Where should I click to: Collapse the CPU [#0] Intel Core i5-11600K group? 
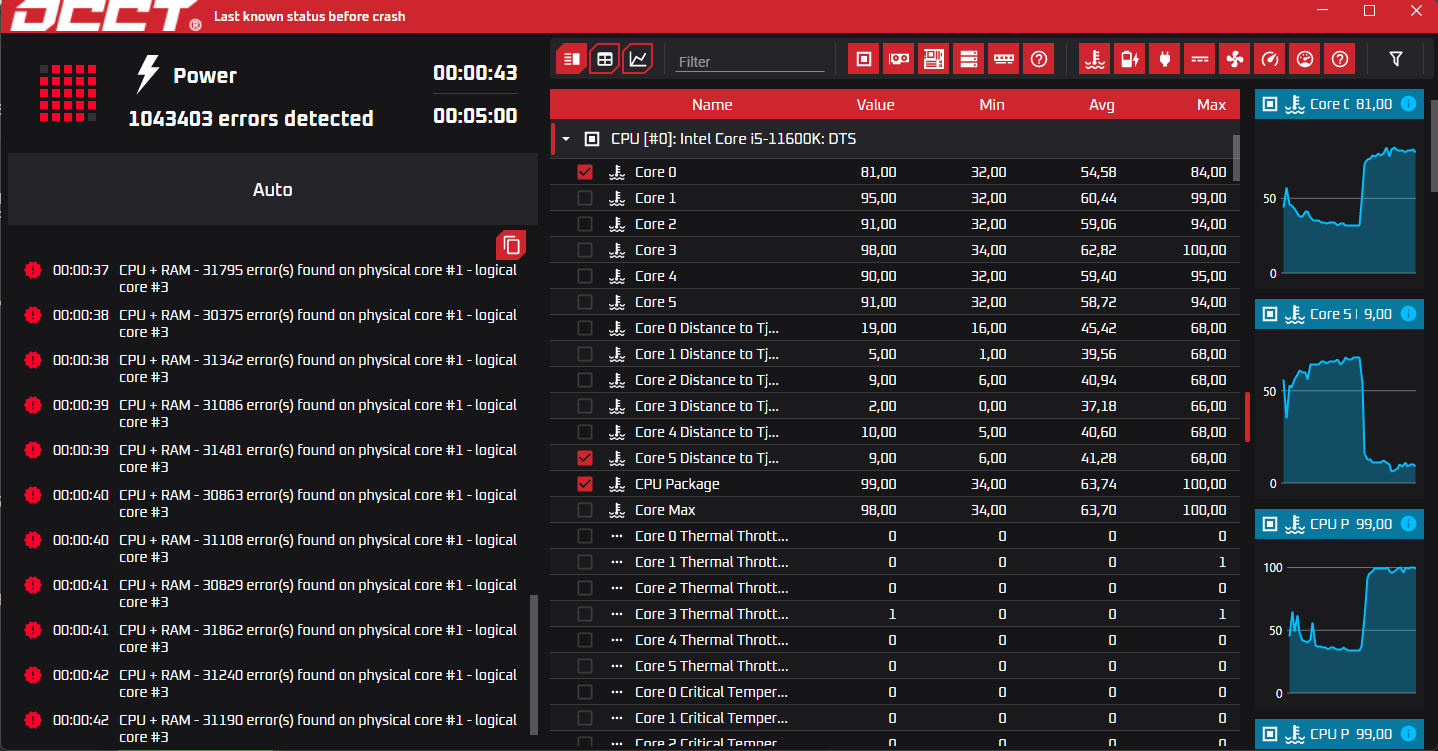566,139
